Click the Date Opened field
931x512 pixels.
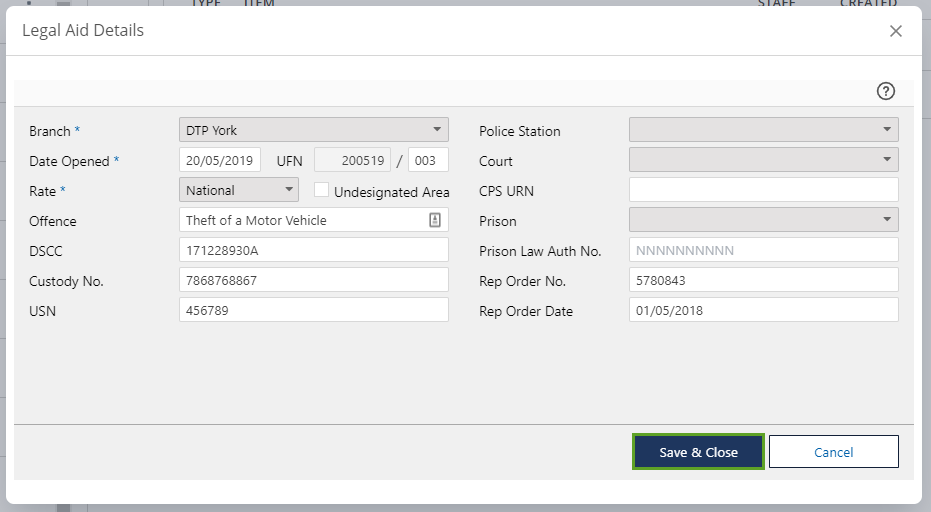(x=220, y=160)
